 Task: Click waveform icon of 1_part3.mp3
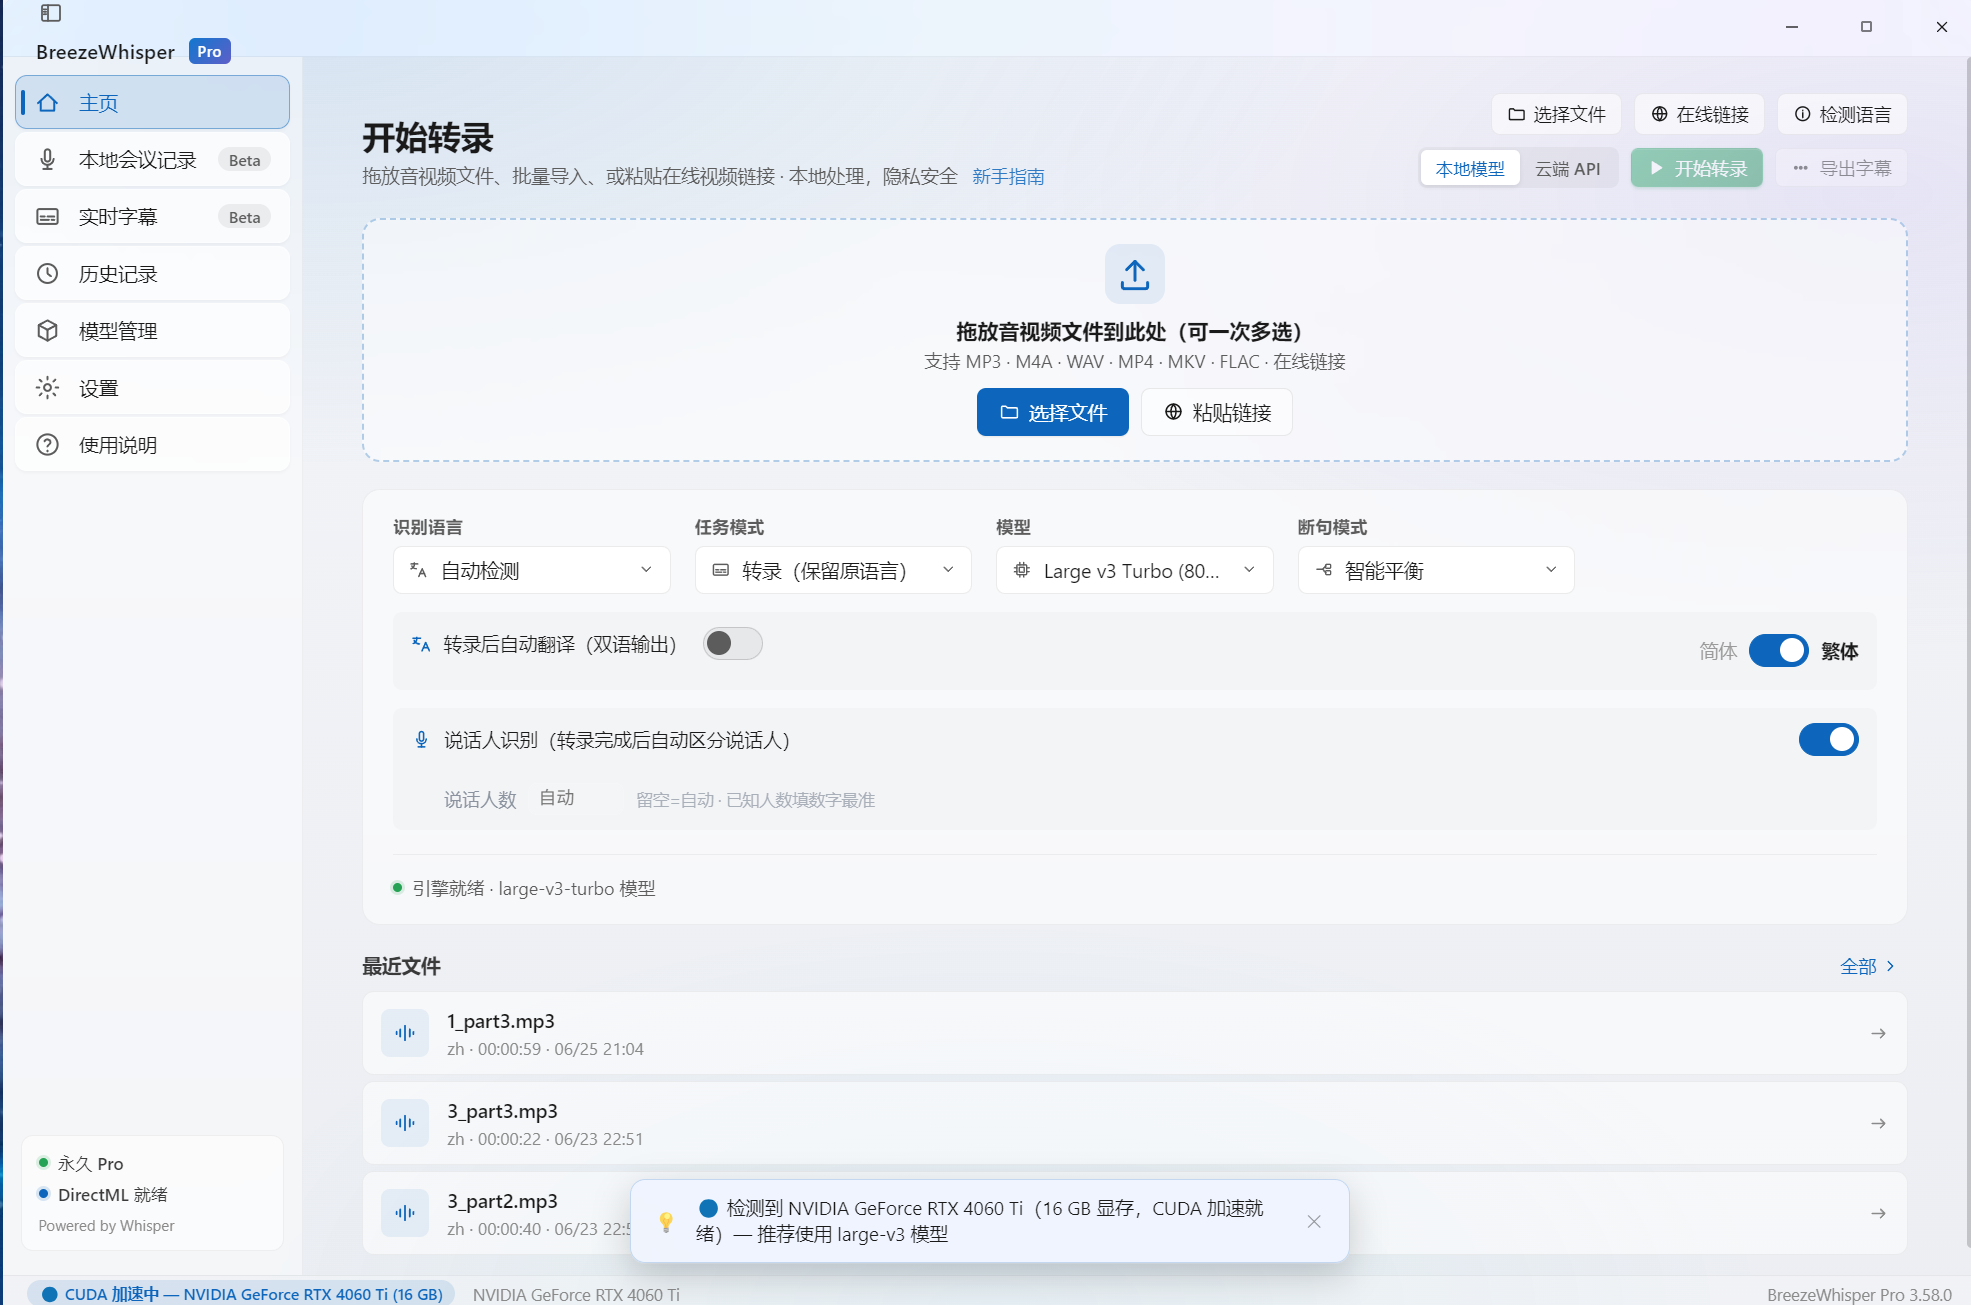coord(405,1033)
